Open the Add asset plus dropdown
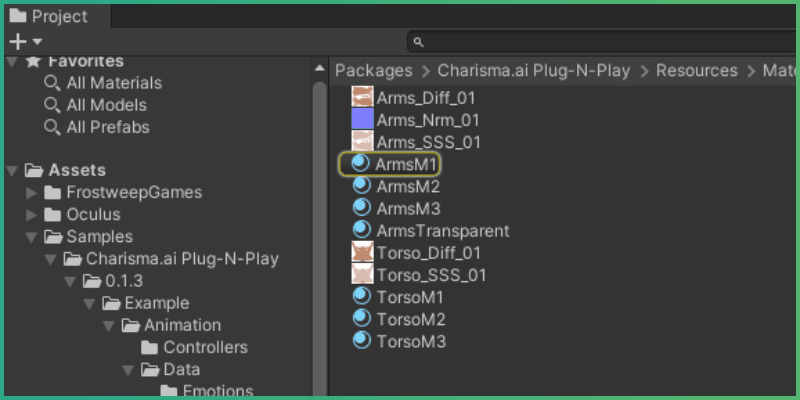The image size is (800, 400). tap(25, 41)
